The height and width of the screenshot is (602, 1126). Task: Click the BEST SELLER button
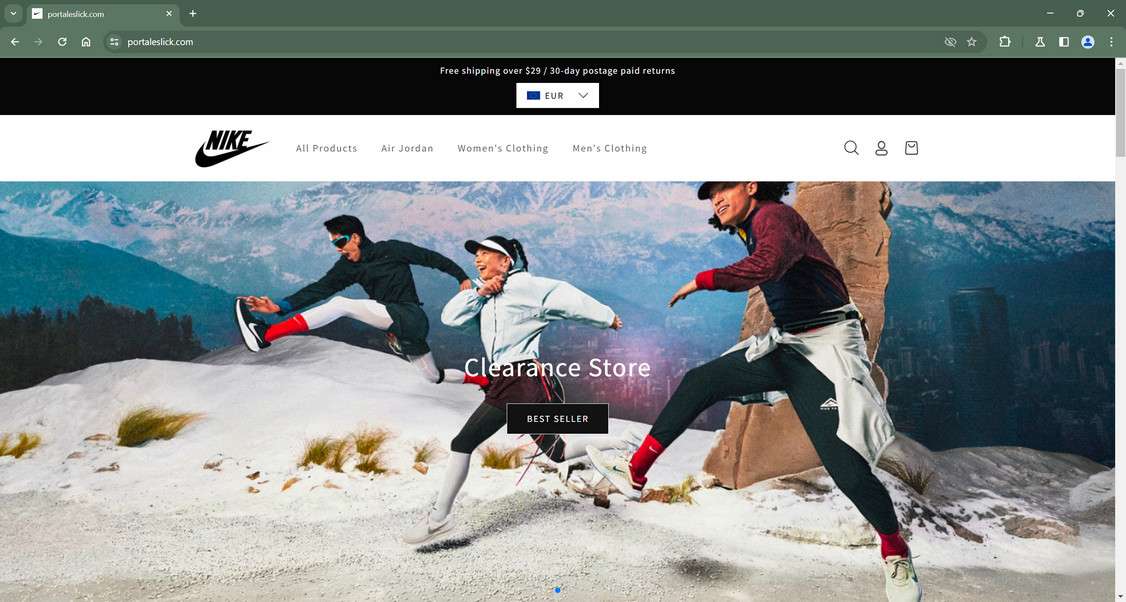pyautogui.click(x=557, y=418)
